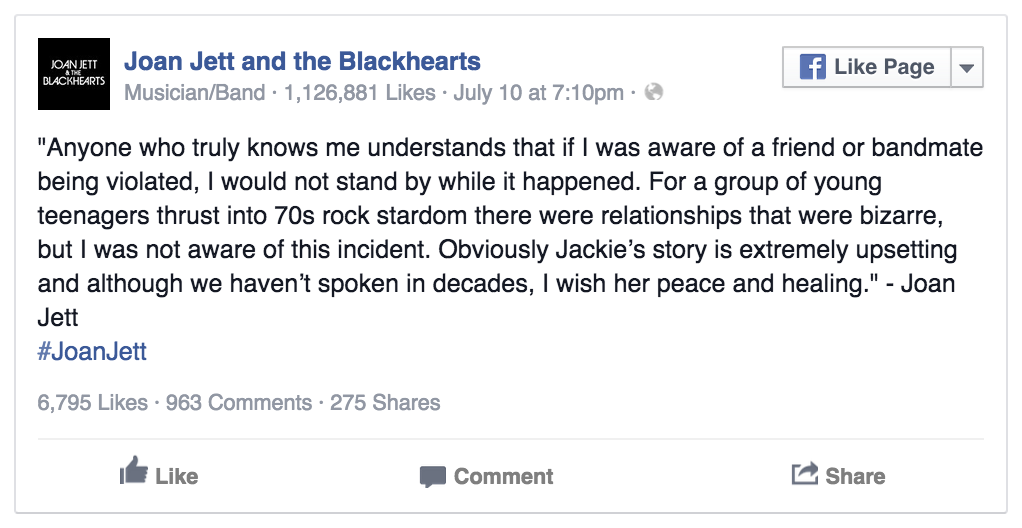View the 275 Shares link
The image size is (1022, 528).
[x=385, y=402]
